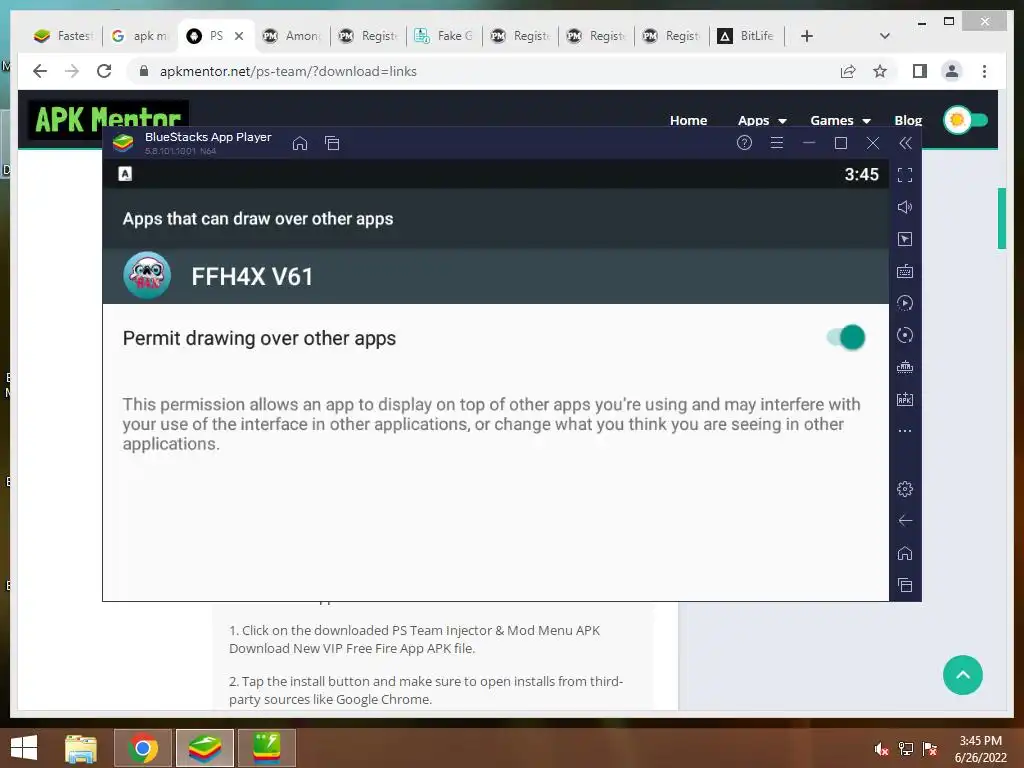Click the green scroll-to-top button
1024x768 pixels.
[x=963, y=675]
